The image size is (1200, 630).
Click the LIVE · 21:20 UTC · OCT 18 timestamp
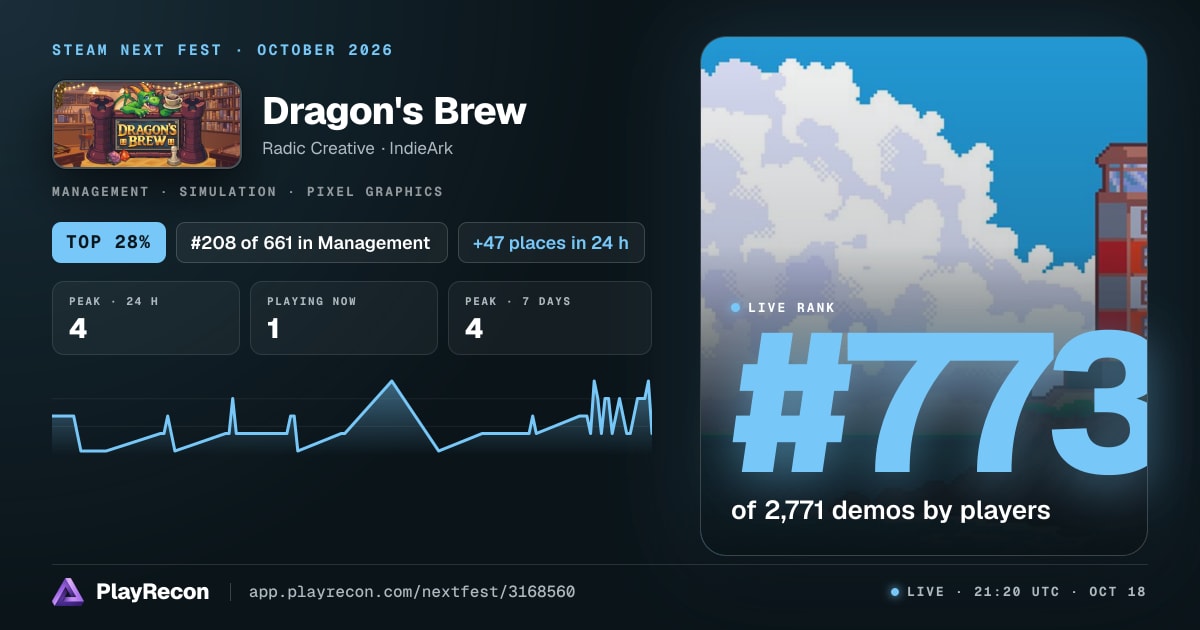click(1018, 592)
